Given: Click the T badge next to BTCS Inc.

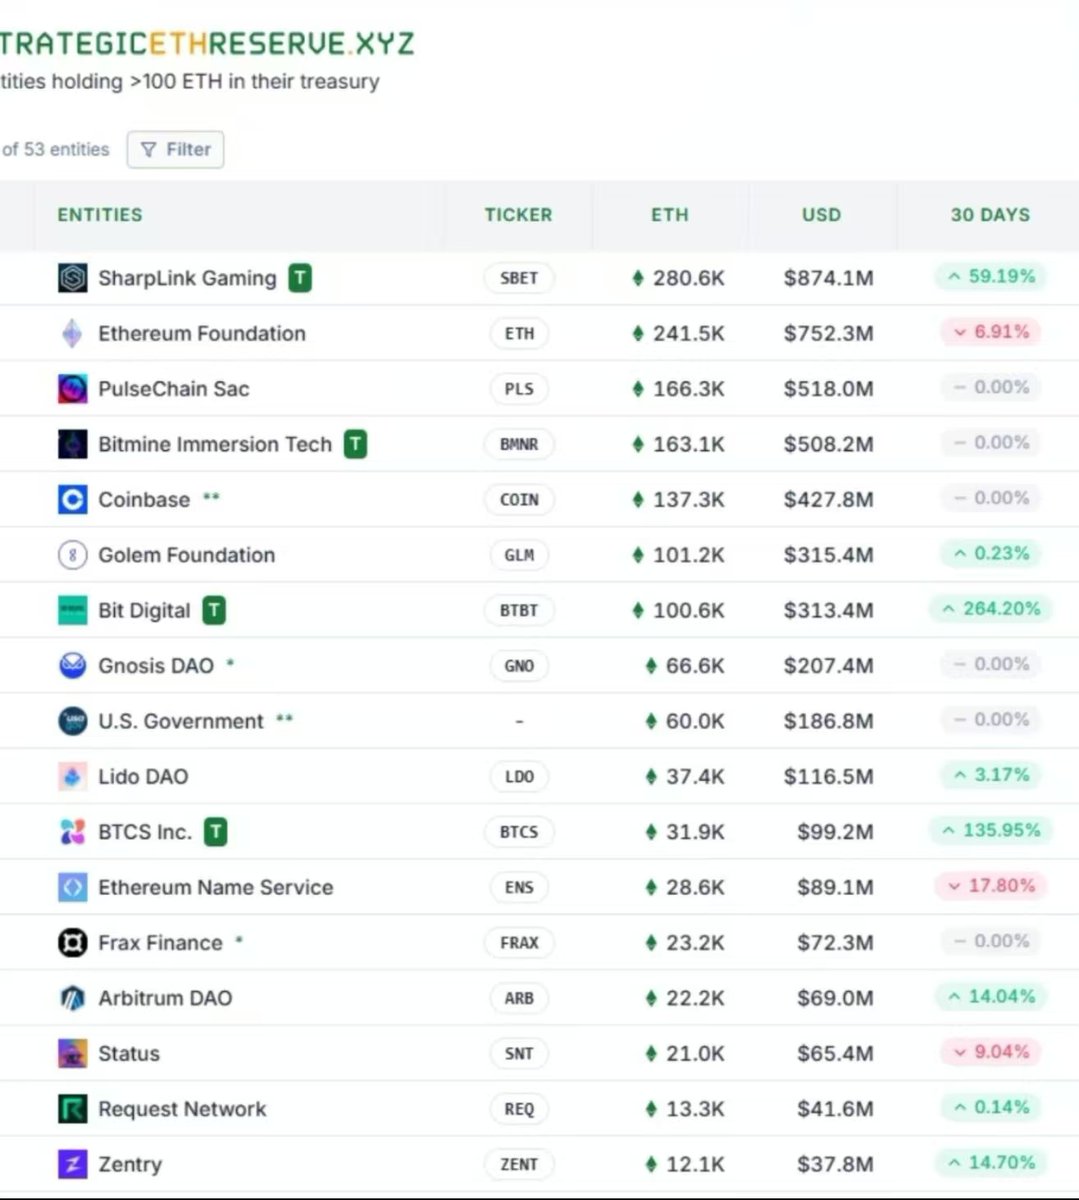Looking at the screenshot, I should tap(216, 832).
